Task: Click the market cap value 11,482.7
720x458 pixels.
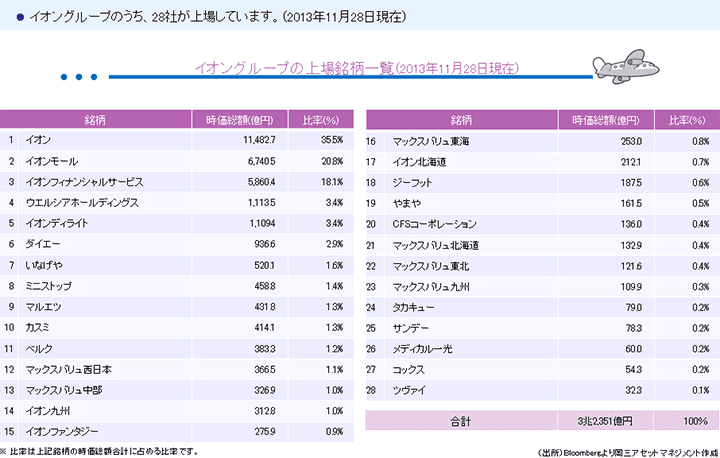Action: (x=259, y=140)
